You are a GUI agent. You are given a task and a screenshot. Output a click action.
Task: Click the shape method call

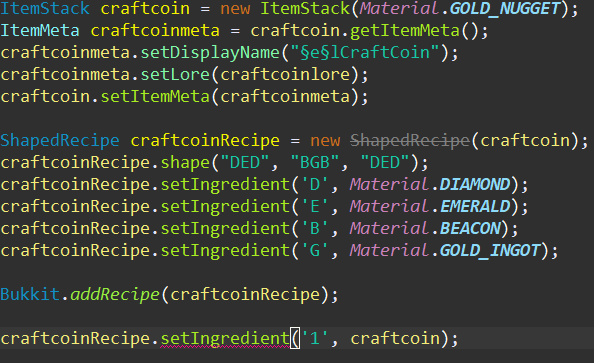point(185,163)
